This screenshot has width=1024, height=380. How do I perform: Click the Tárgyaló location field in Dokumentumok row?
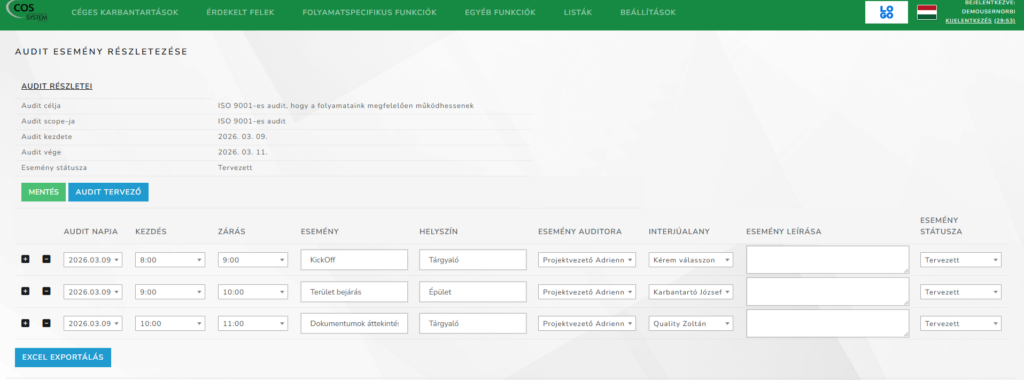point(473,323)
